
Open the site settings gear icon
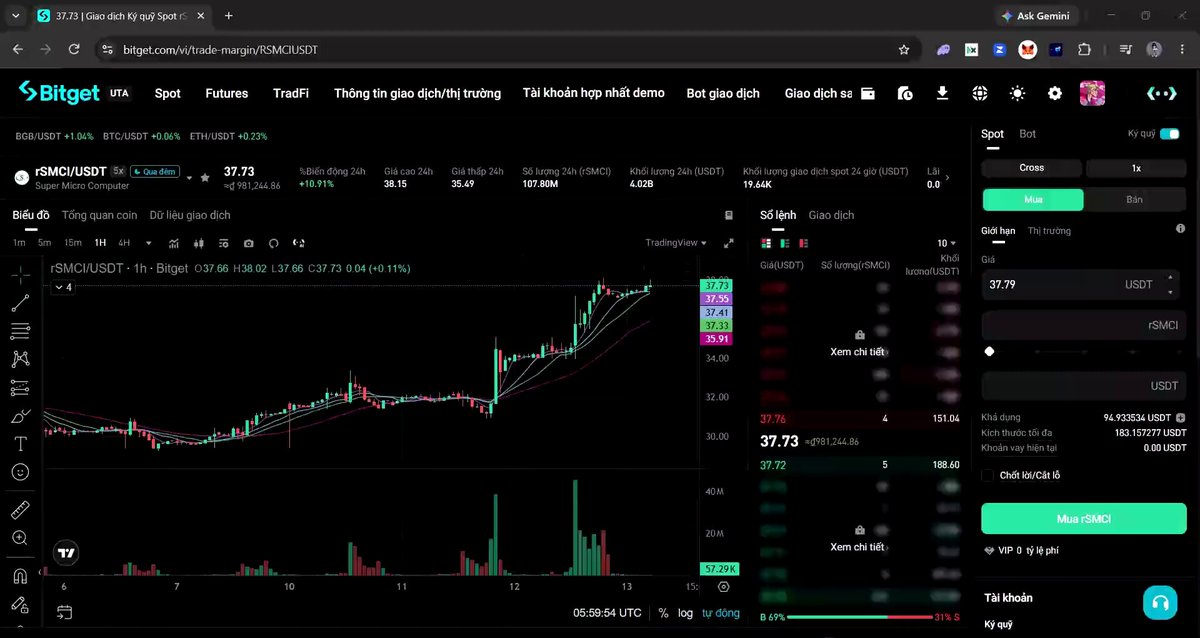(1054, 93)
